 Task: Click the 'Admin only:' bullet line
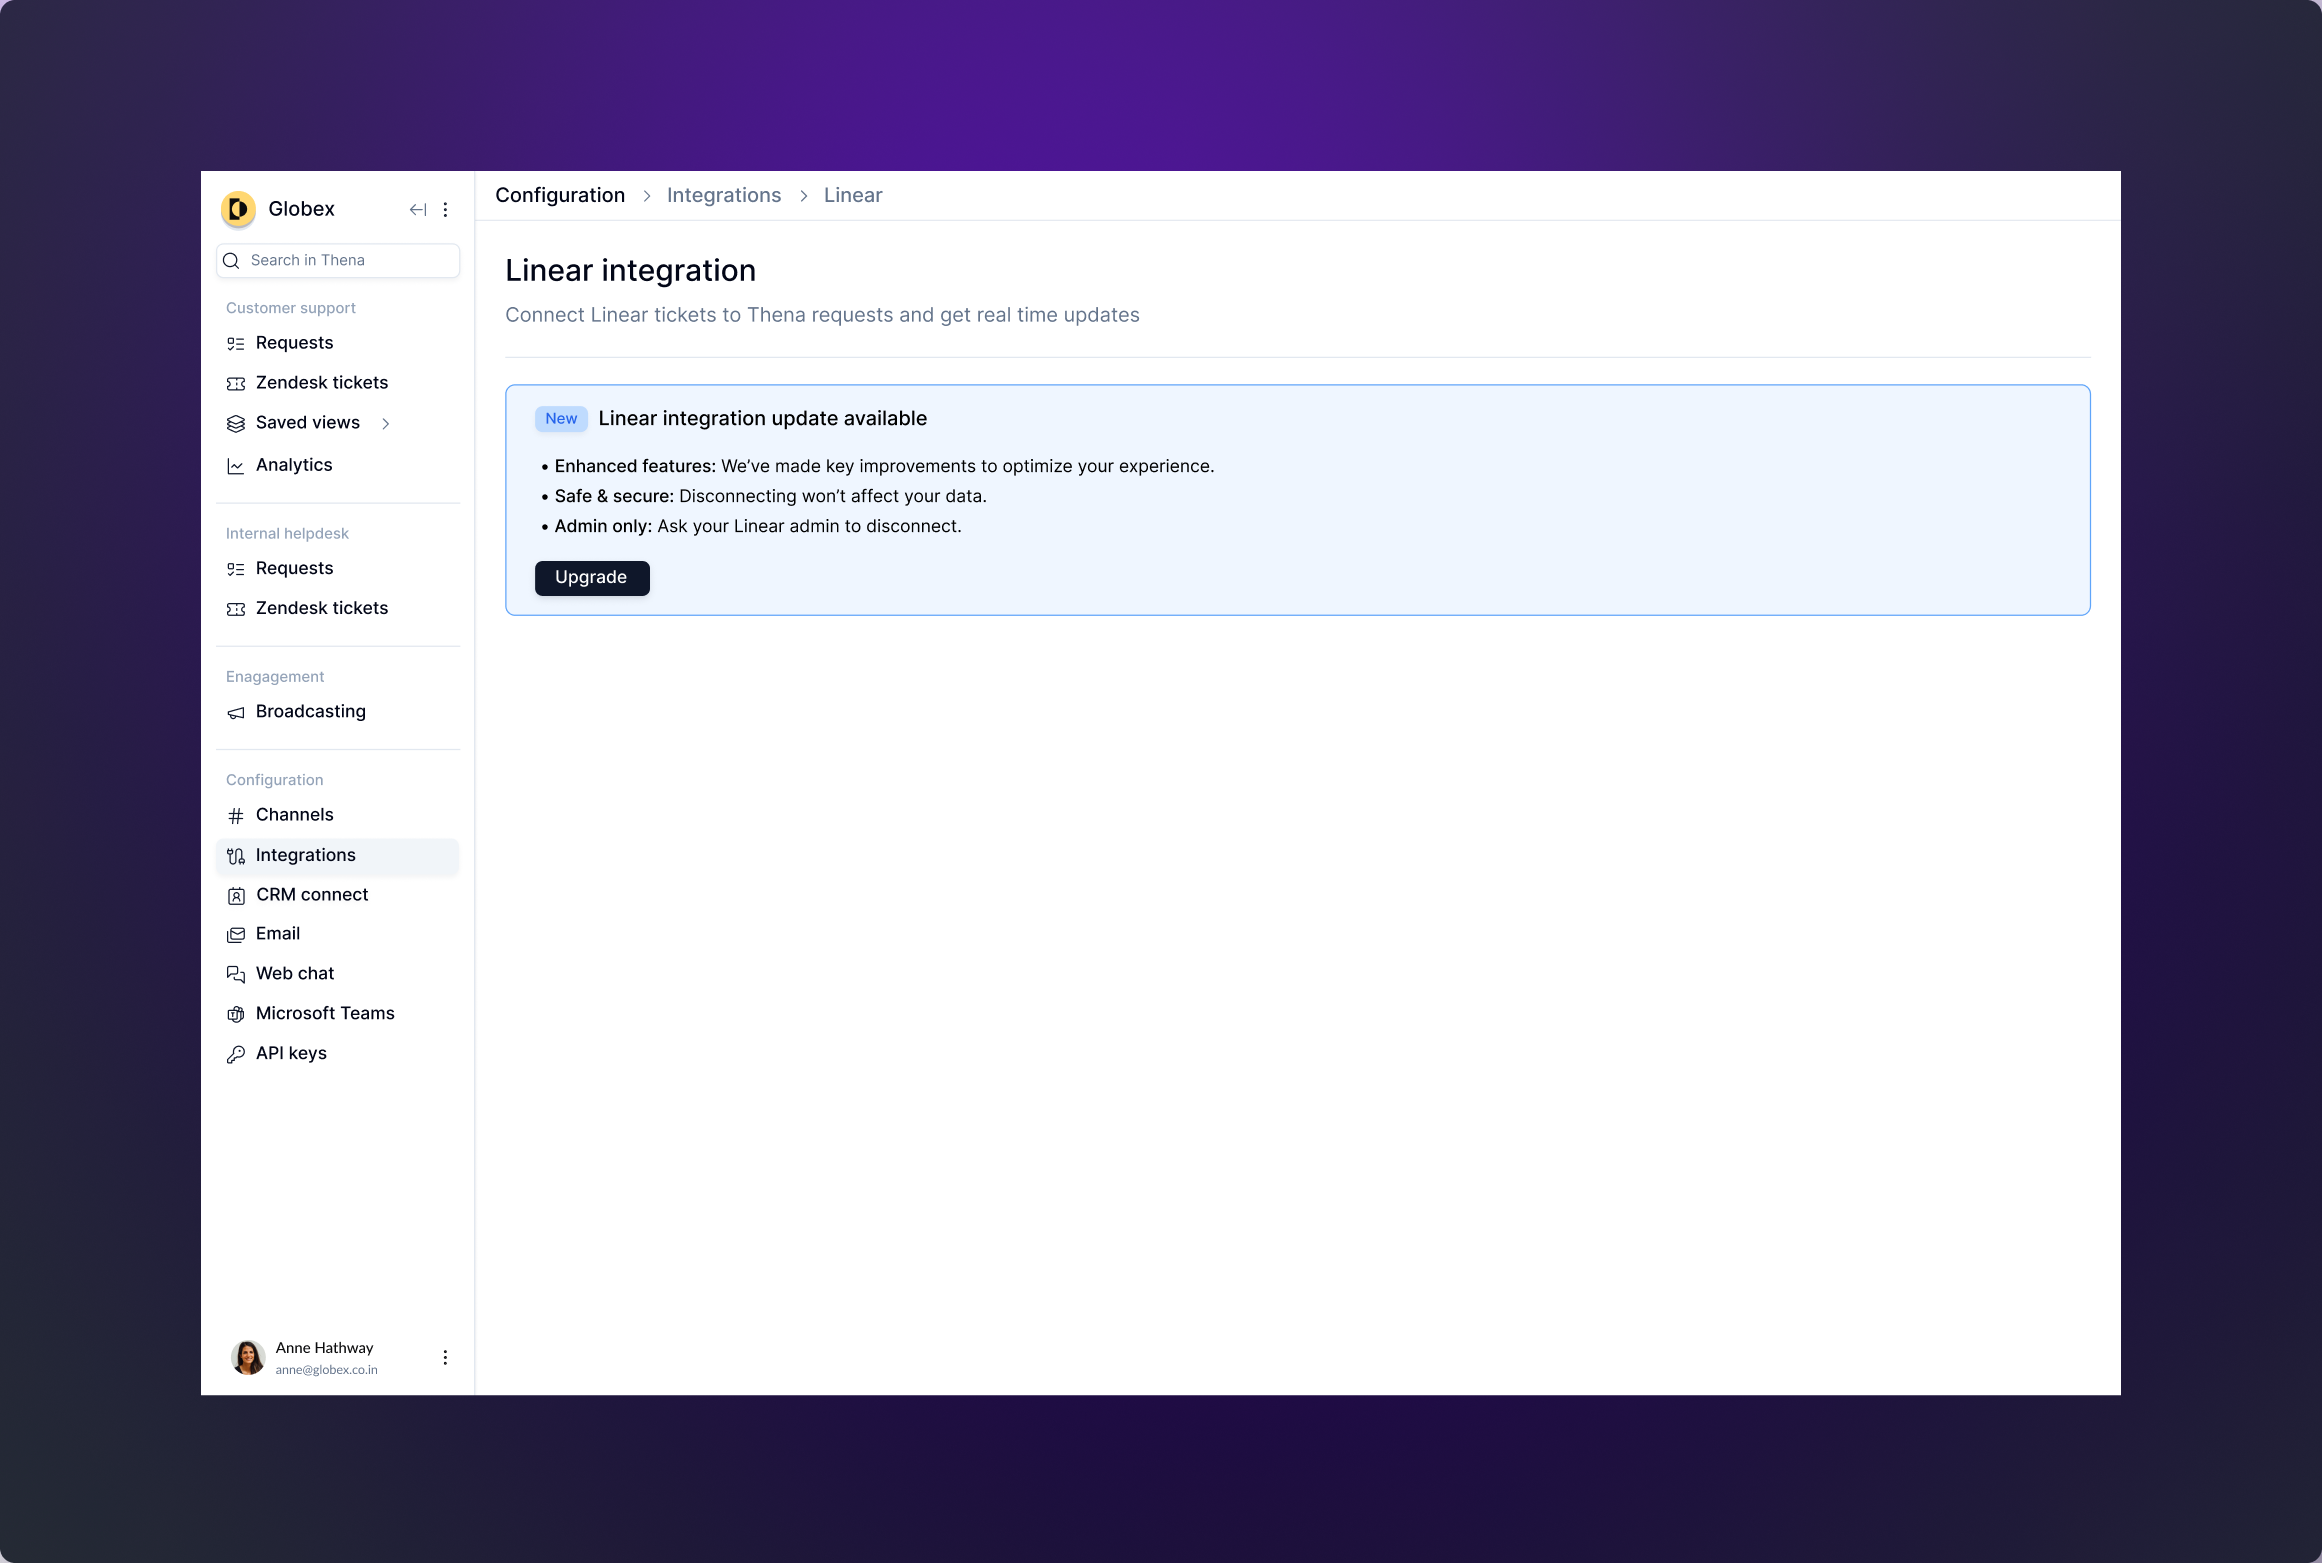click(751, 527)
